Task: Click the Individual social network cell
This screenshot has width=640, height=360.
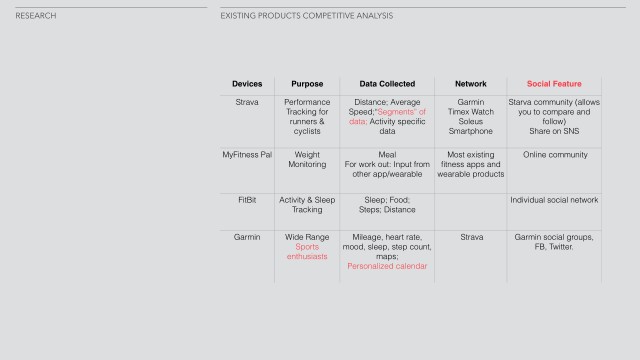Action: (554, 200)
